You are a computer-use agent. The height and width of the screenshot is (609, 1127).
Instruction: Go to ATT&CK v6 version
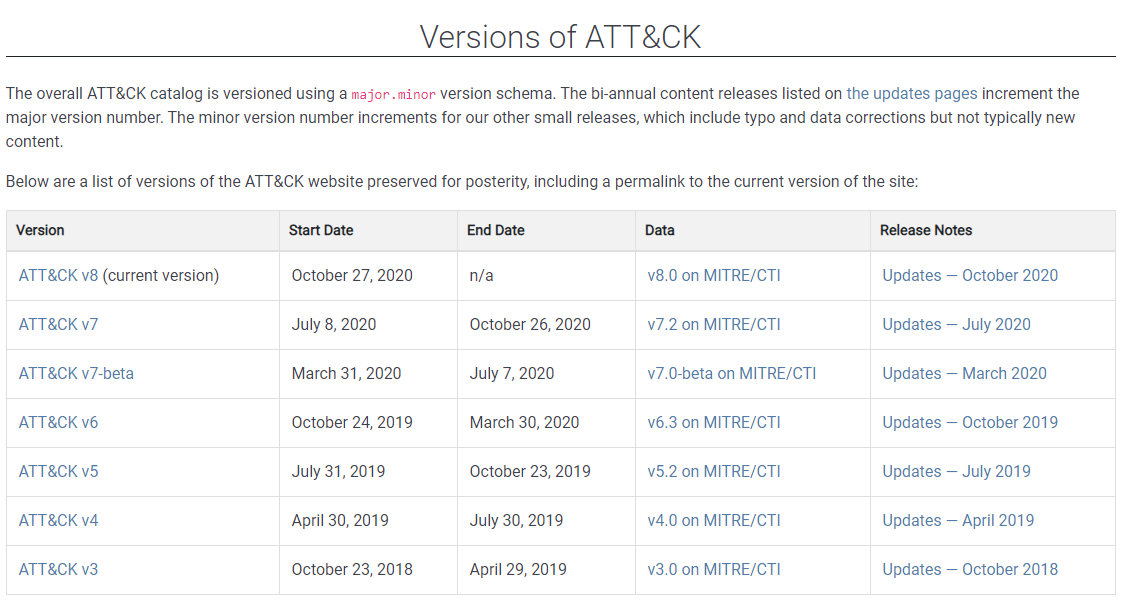(x=58, y=422)
